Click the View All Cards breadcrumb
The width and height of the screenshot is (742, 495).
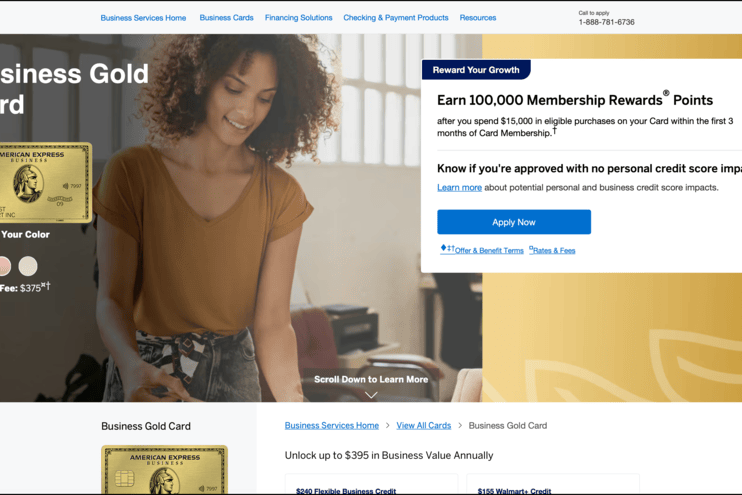(x=424, y=425)
